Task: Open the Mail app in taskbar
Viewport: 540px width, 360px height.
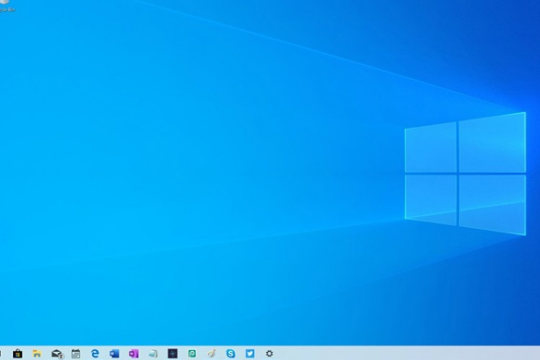Action: pyautogui.click(x=57, y=353)
